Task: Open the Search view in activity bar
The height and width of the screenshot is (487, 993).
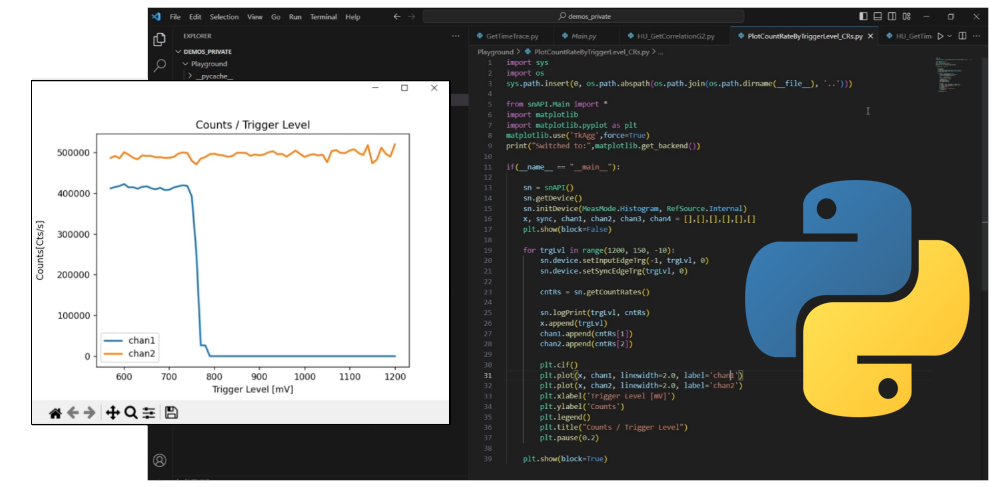Action: tap(160, 65)
